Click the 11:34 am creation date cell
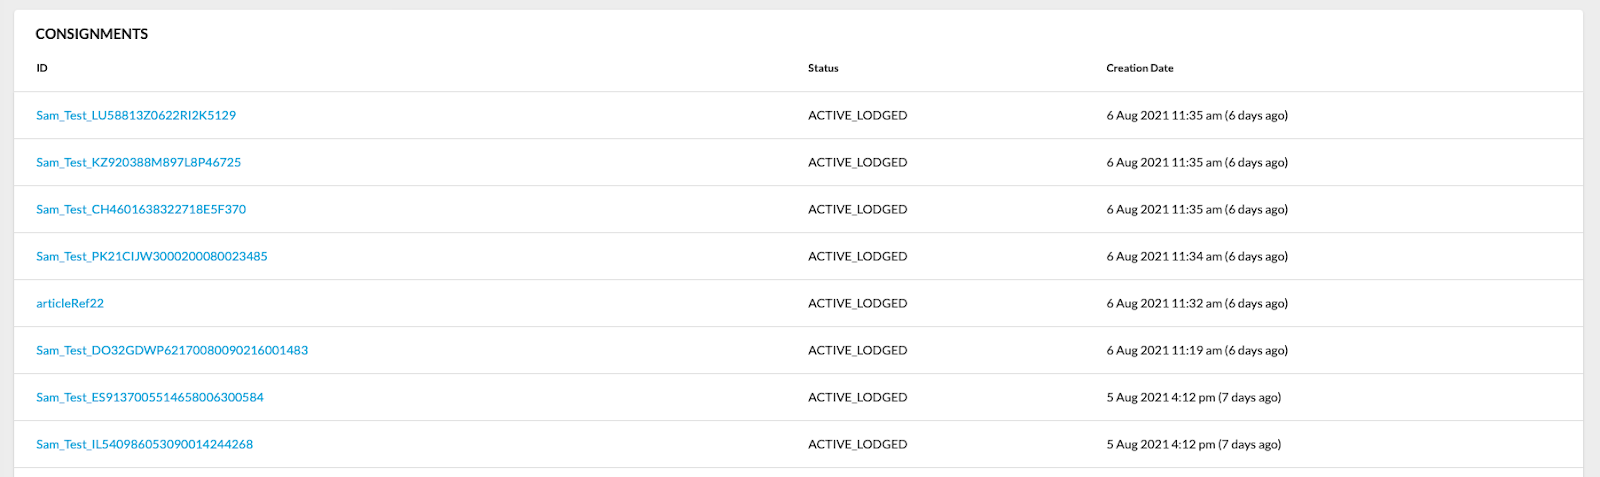The height and width of the screenshot is (477, 1600). point(1196,256)
